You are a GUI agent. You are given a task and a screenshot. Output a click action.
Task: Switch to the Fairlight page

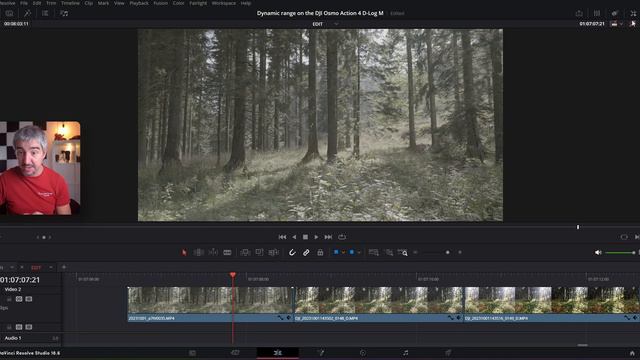[x=405, y=353]
